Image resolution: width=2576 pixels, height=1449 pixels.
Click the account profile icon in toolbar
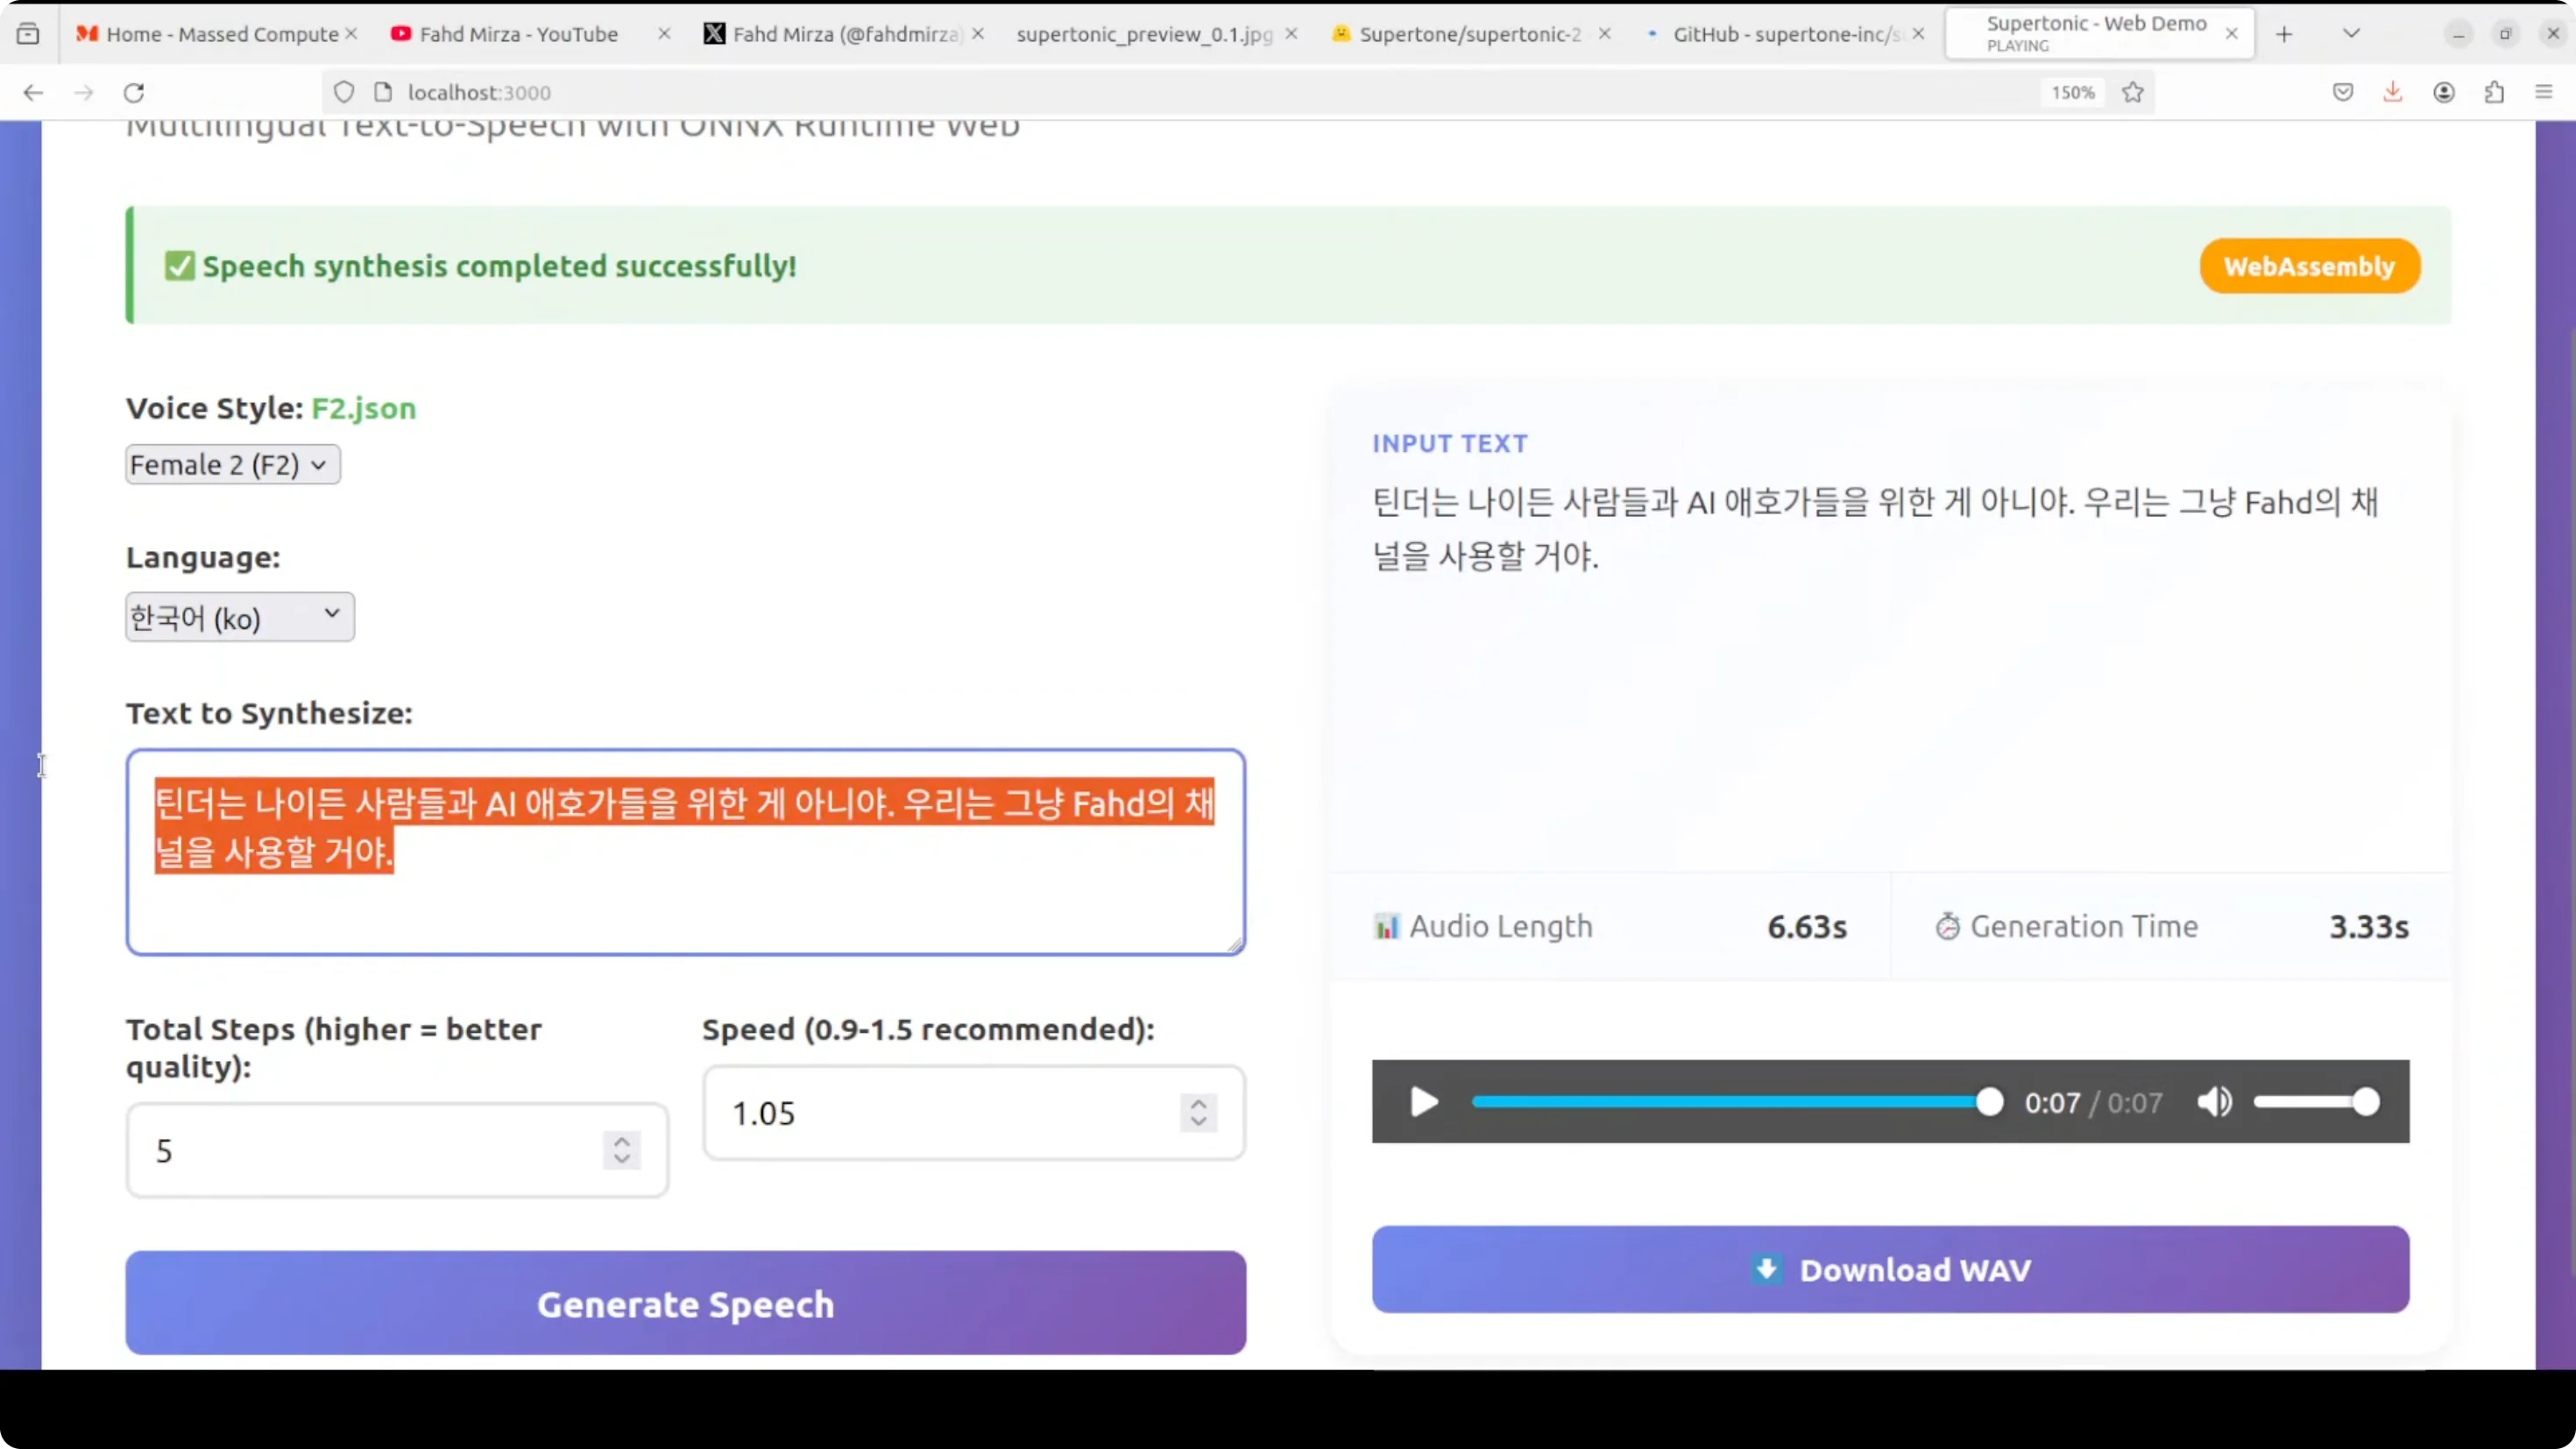(x=2444, y=93)
